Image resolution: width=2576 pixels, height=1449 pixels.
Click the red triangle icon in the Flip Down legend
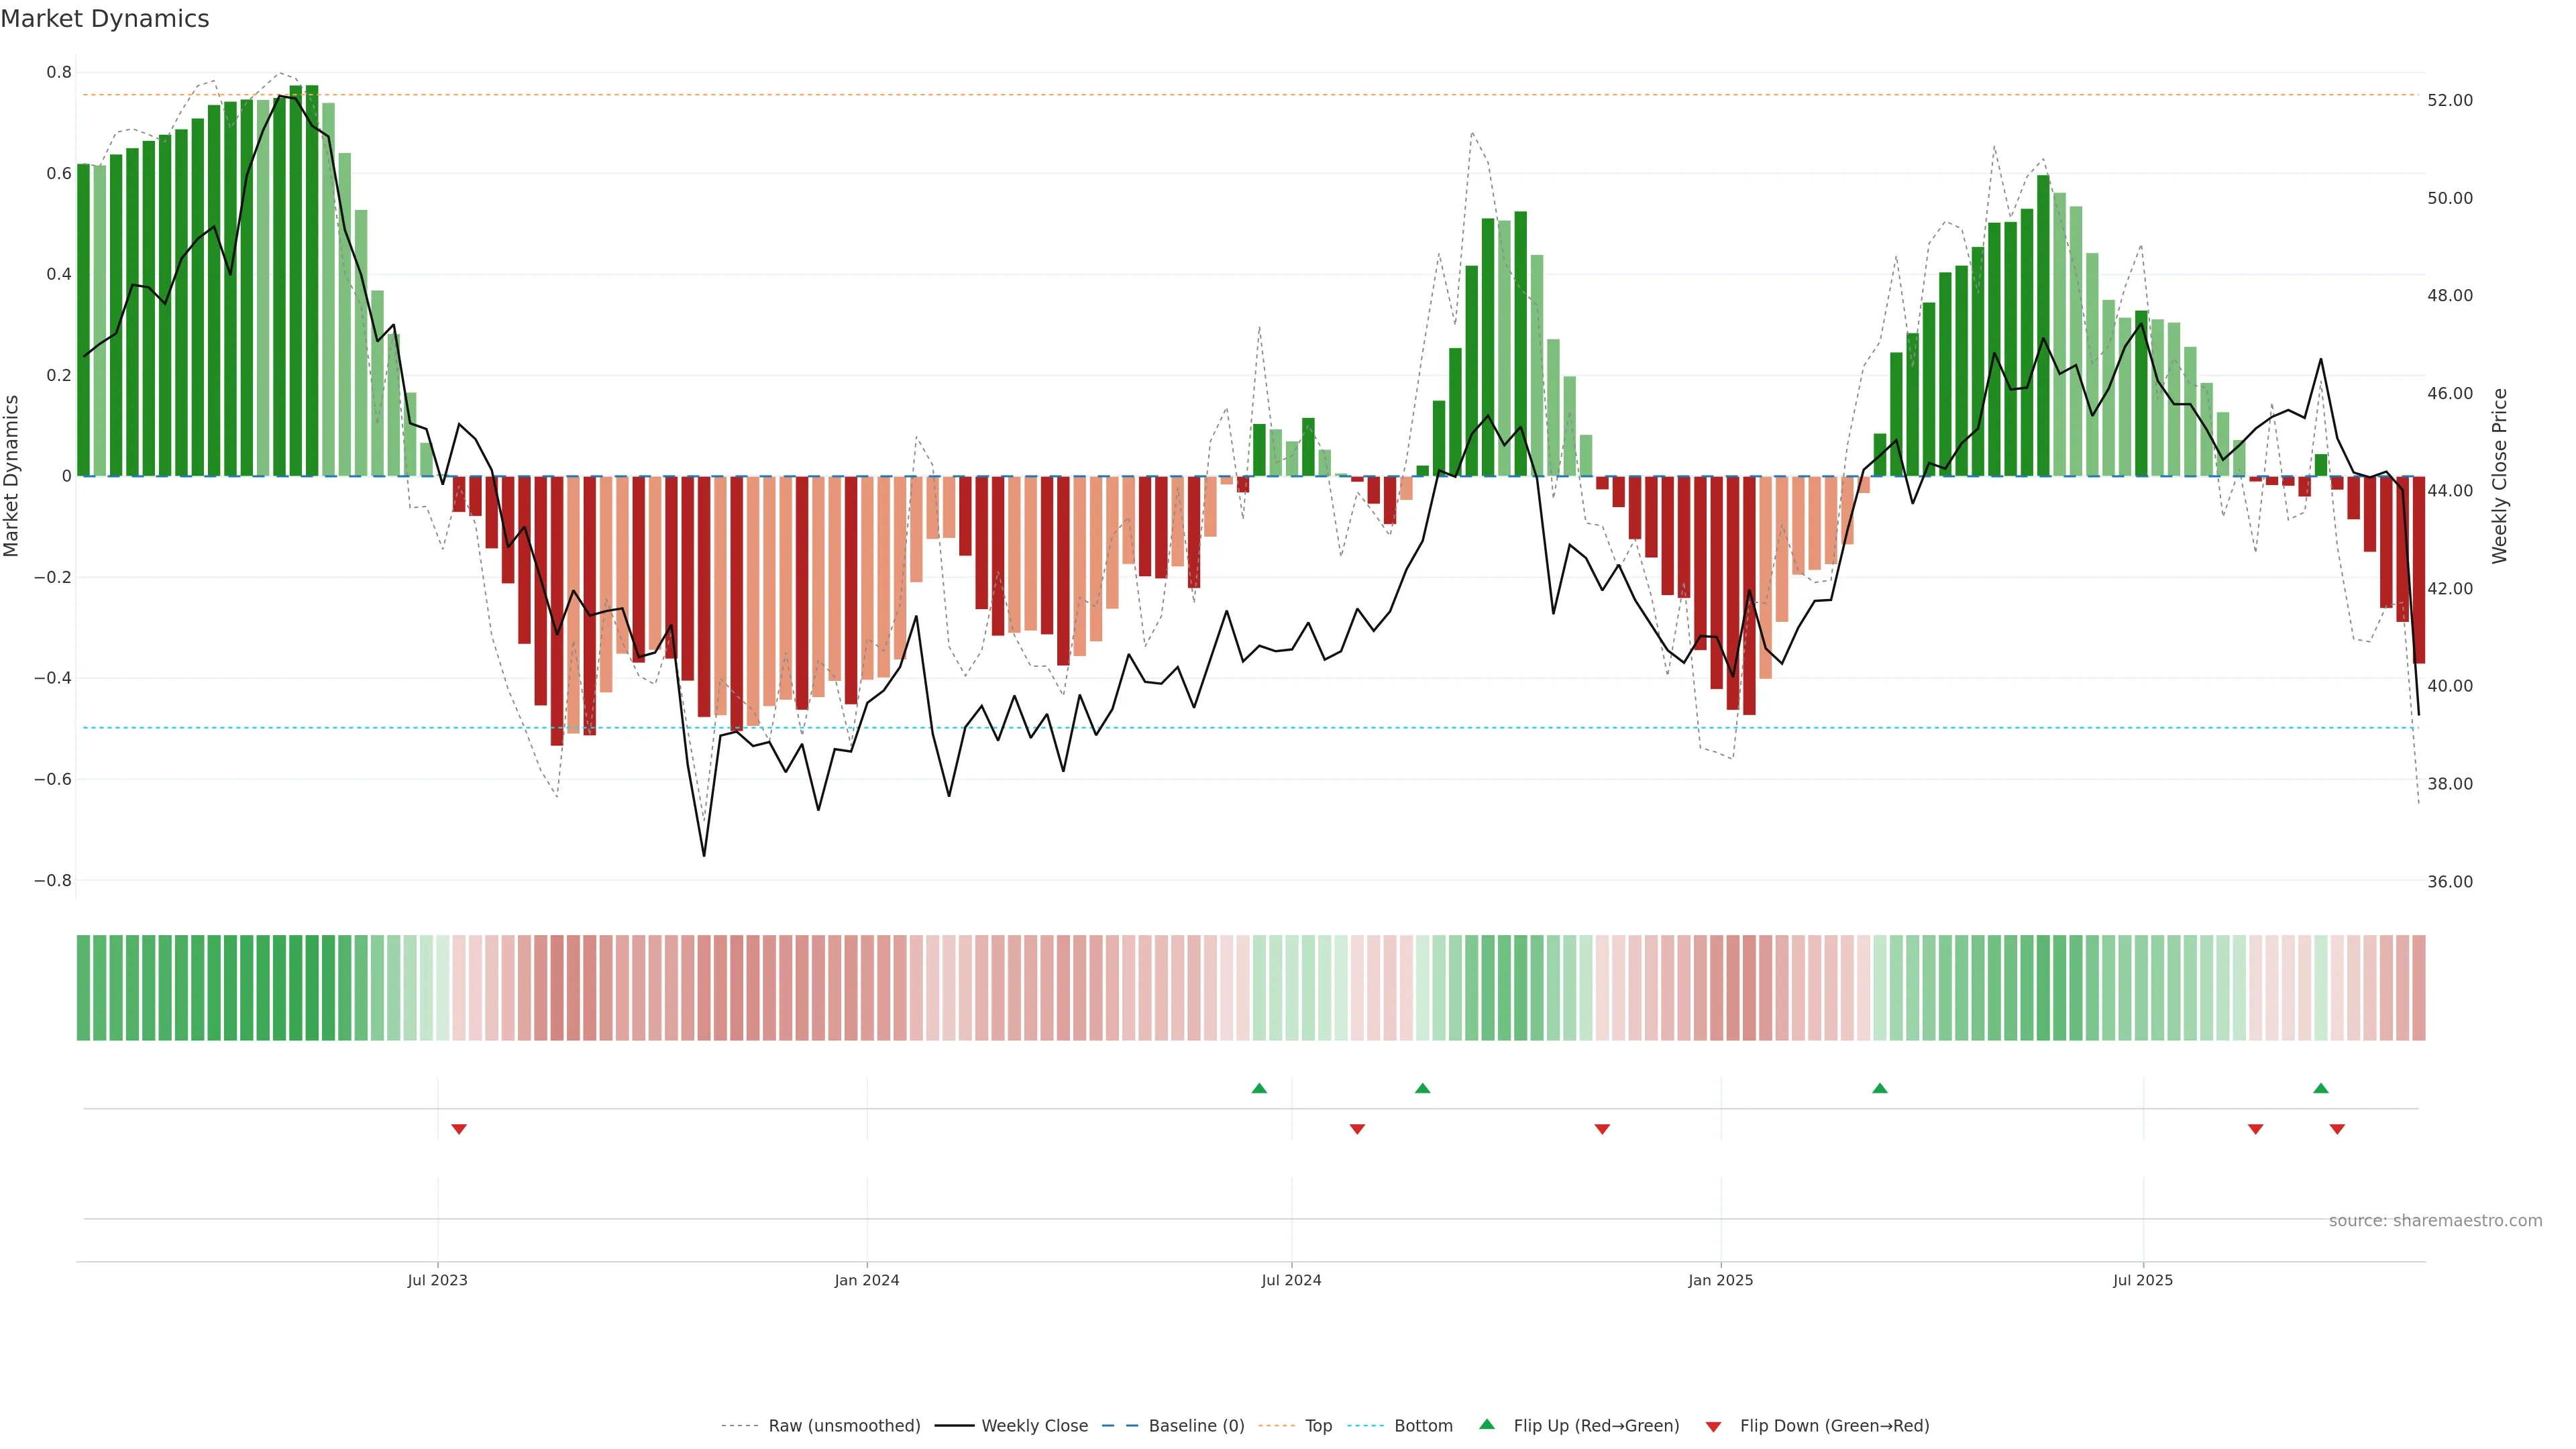(x=1713, y=1427)
